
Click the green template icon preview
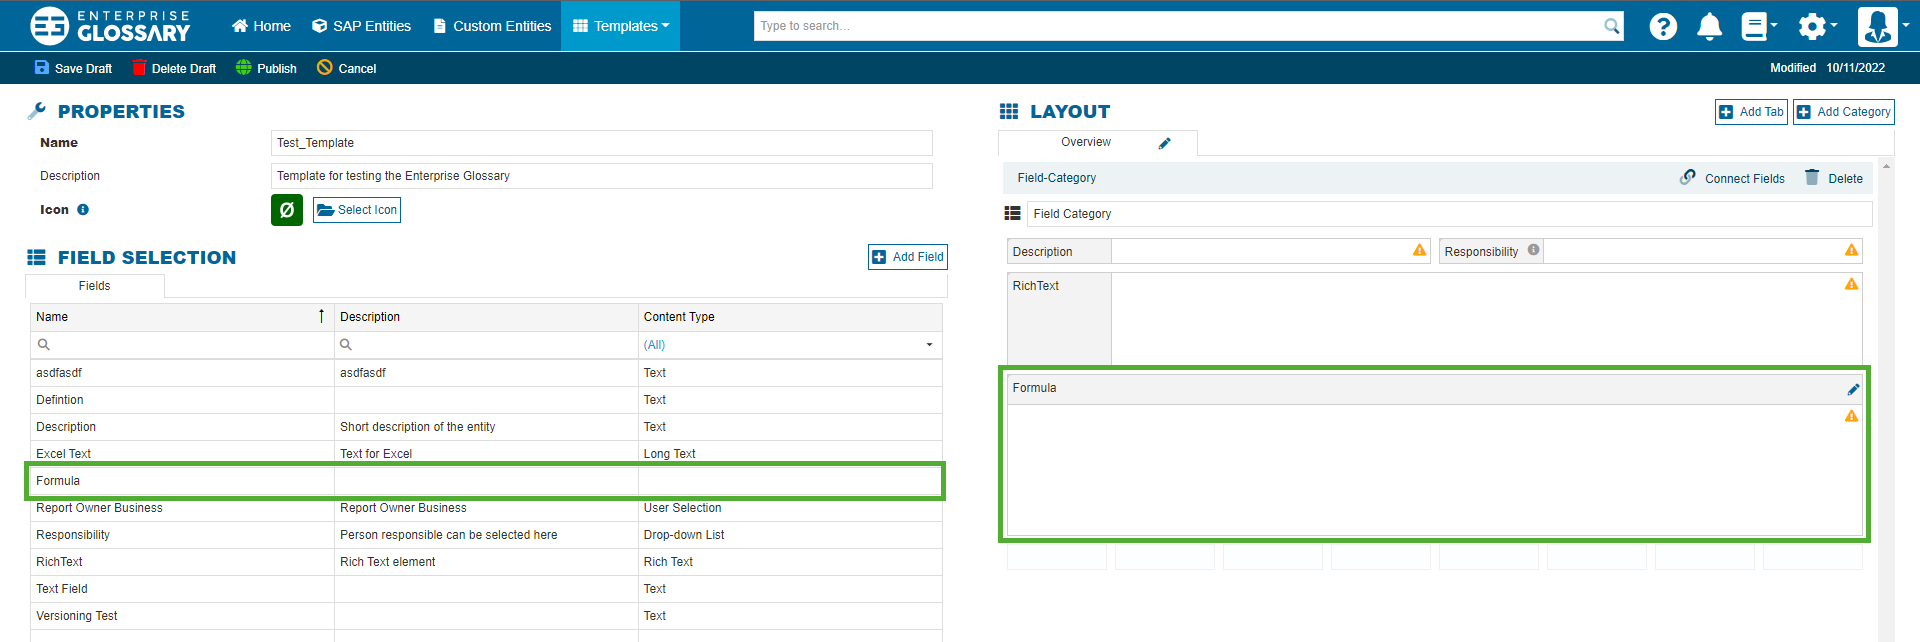(x=287, y=210)
